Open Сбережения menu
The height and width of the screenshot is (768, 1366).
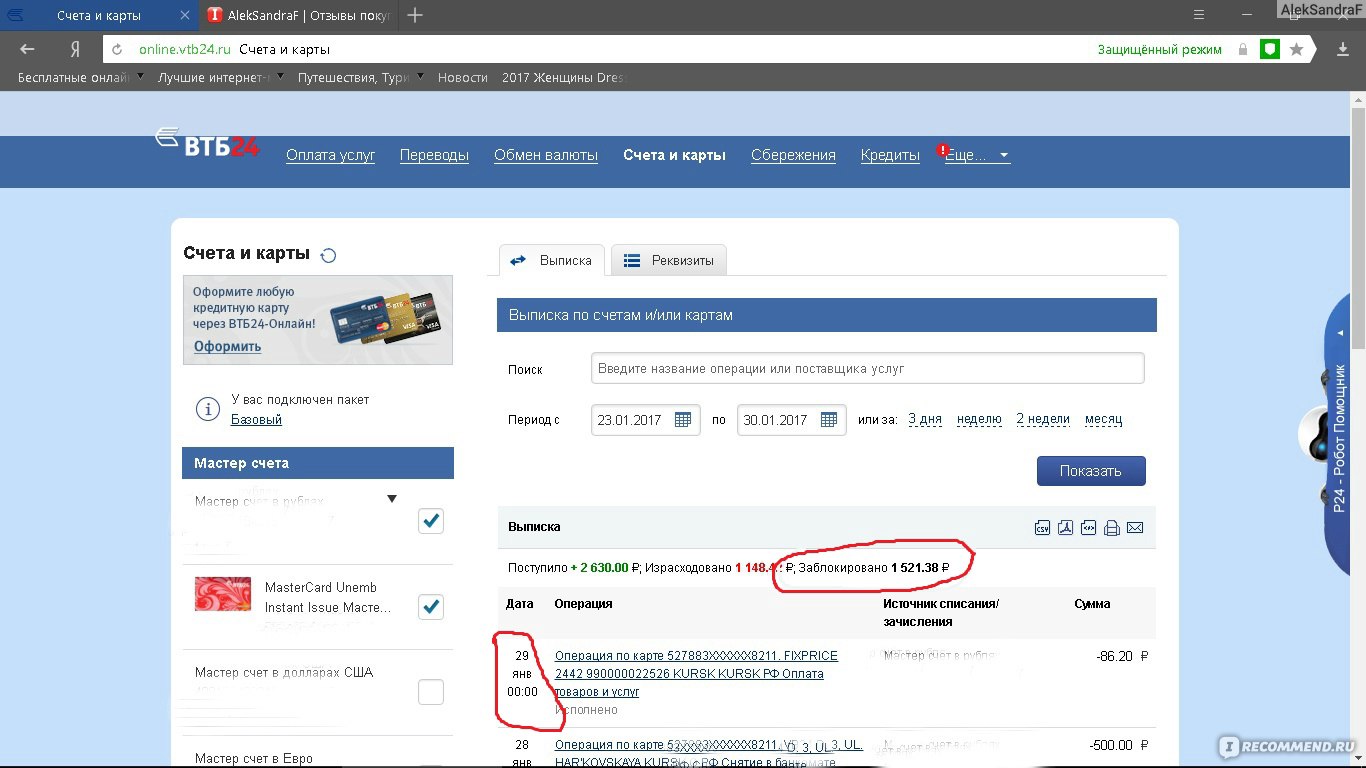(x=793, y=155)
